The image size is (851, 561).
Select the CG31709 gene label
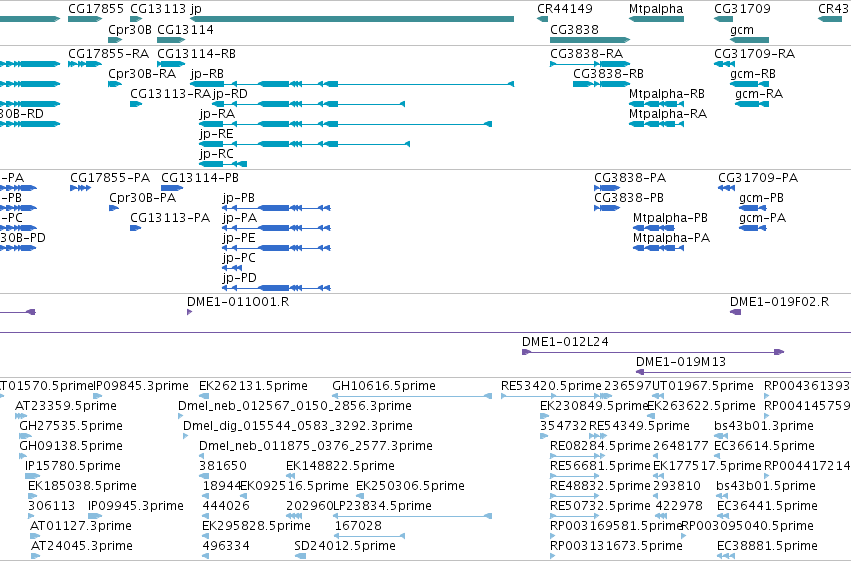(742, 9)
